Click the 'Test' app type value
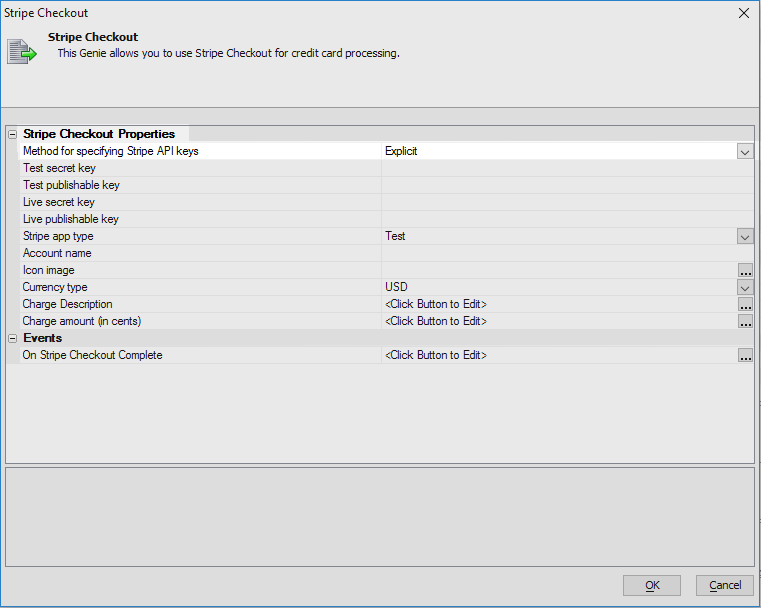 (395, 236)
